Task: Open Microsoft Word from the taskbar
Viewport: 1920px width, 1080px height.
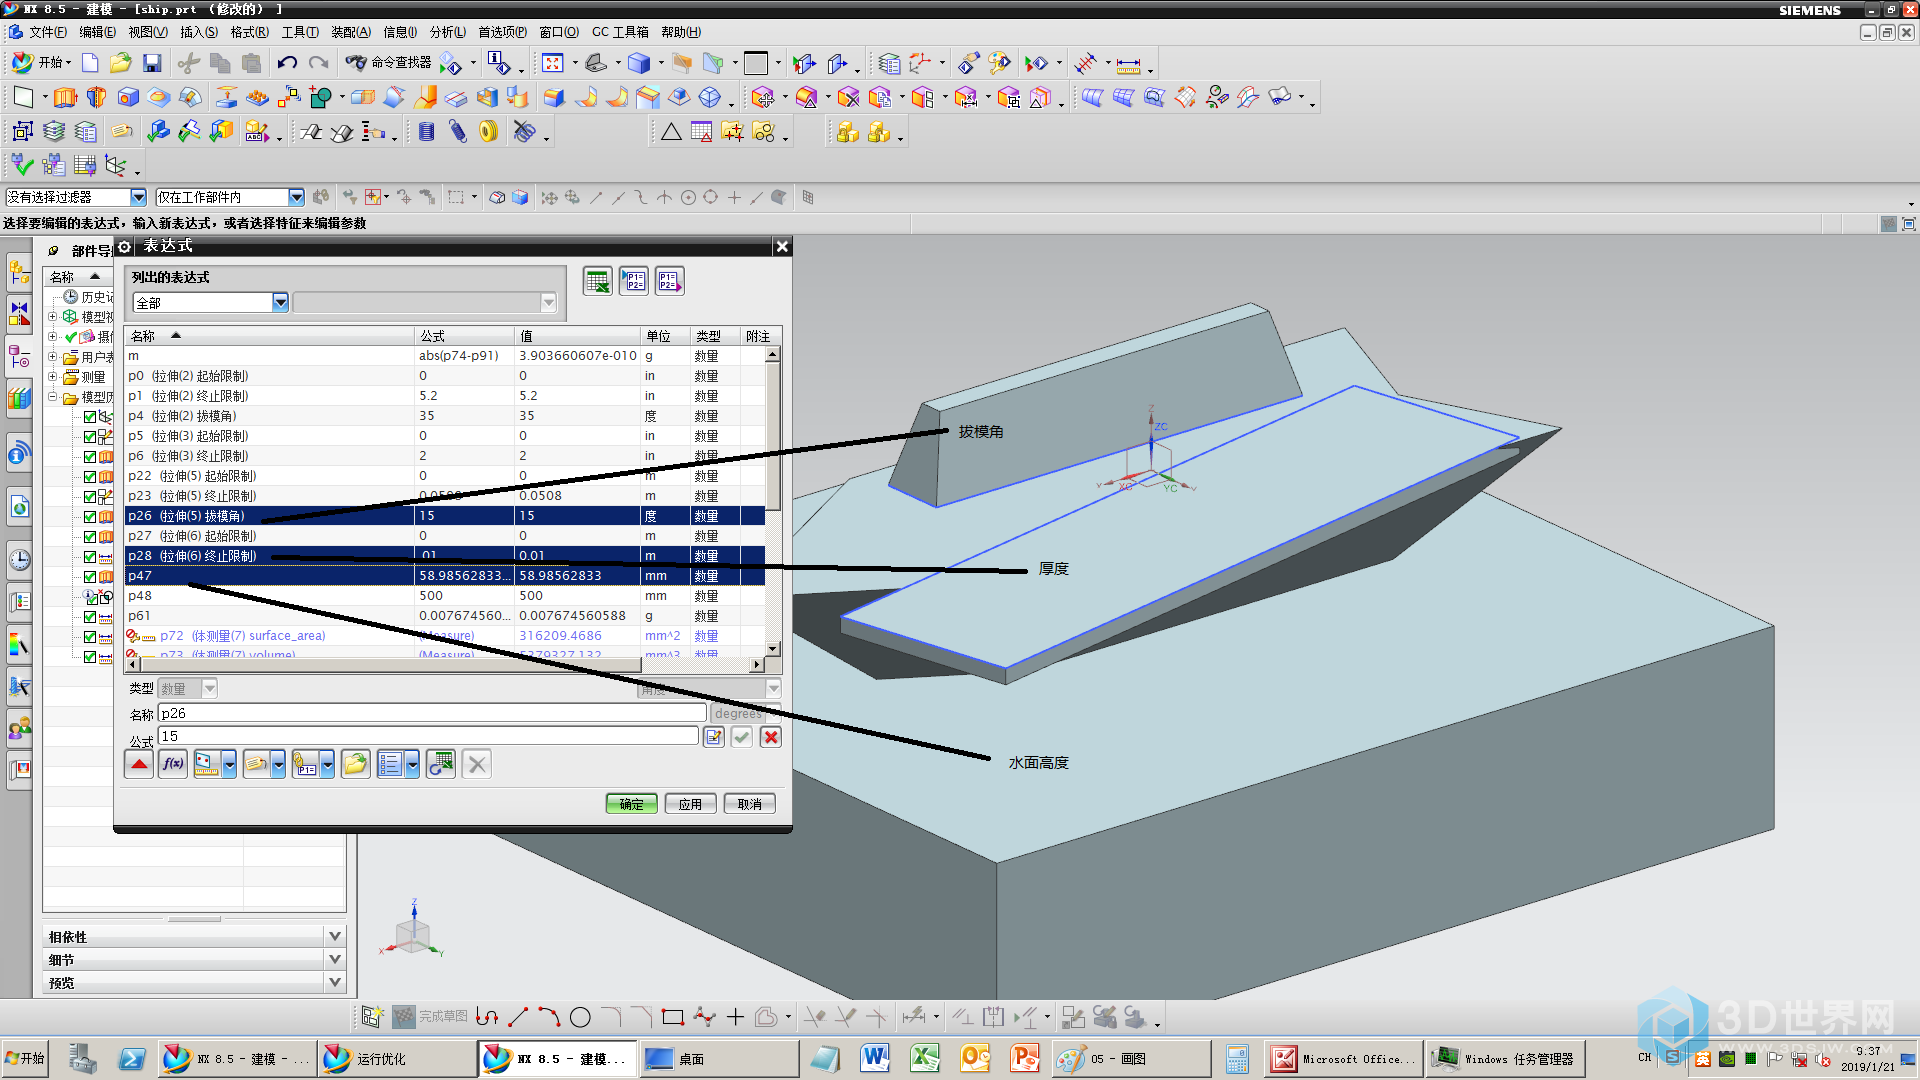Action: click(x=875, y=1058)
